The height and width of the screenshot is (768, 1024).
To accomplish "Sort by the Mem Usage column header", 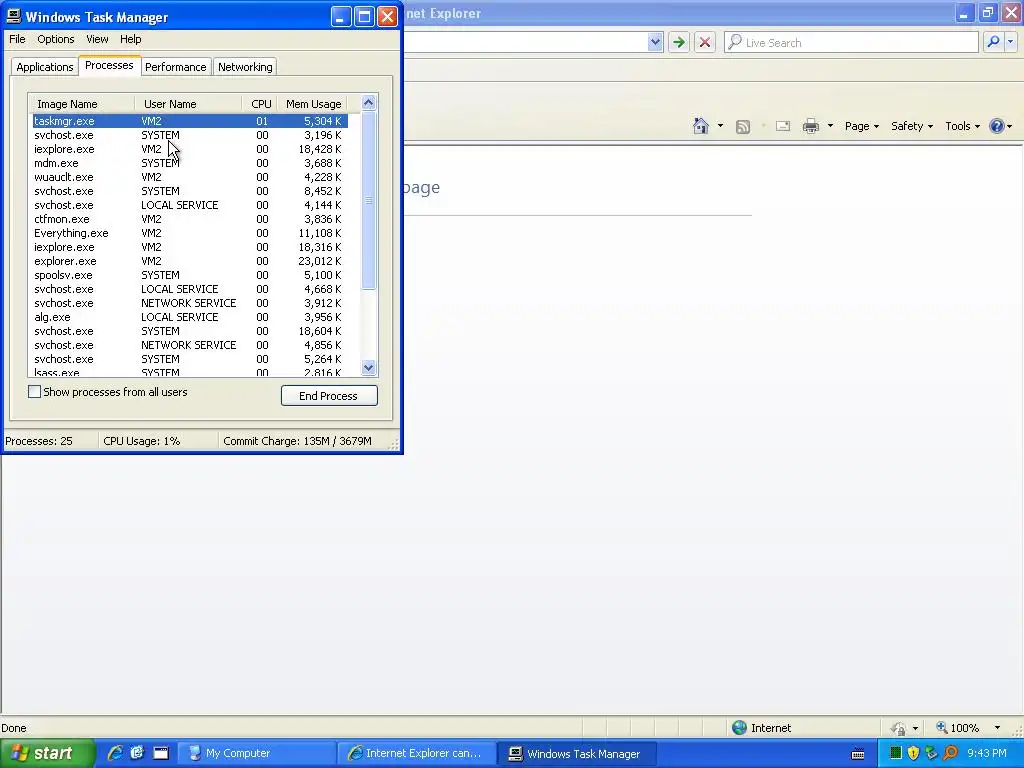I will click(x=313, y=104).
